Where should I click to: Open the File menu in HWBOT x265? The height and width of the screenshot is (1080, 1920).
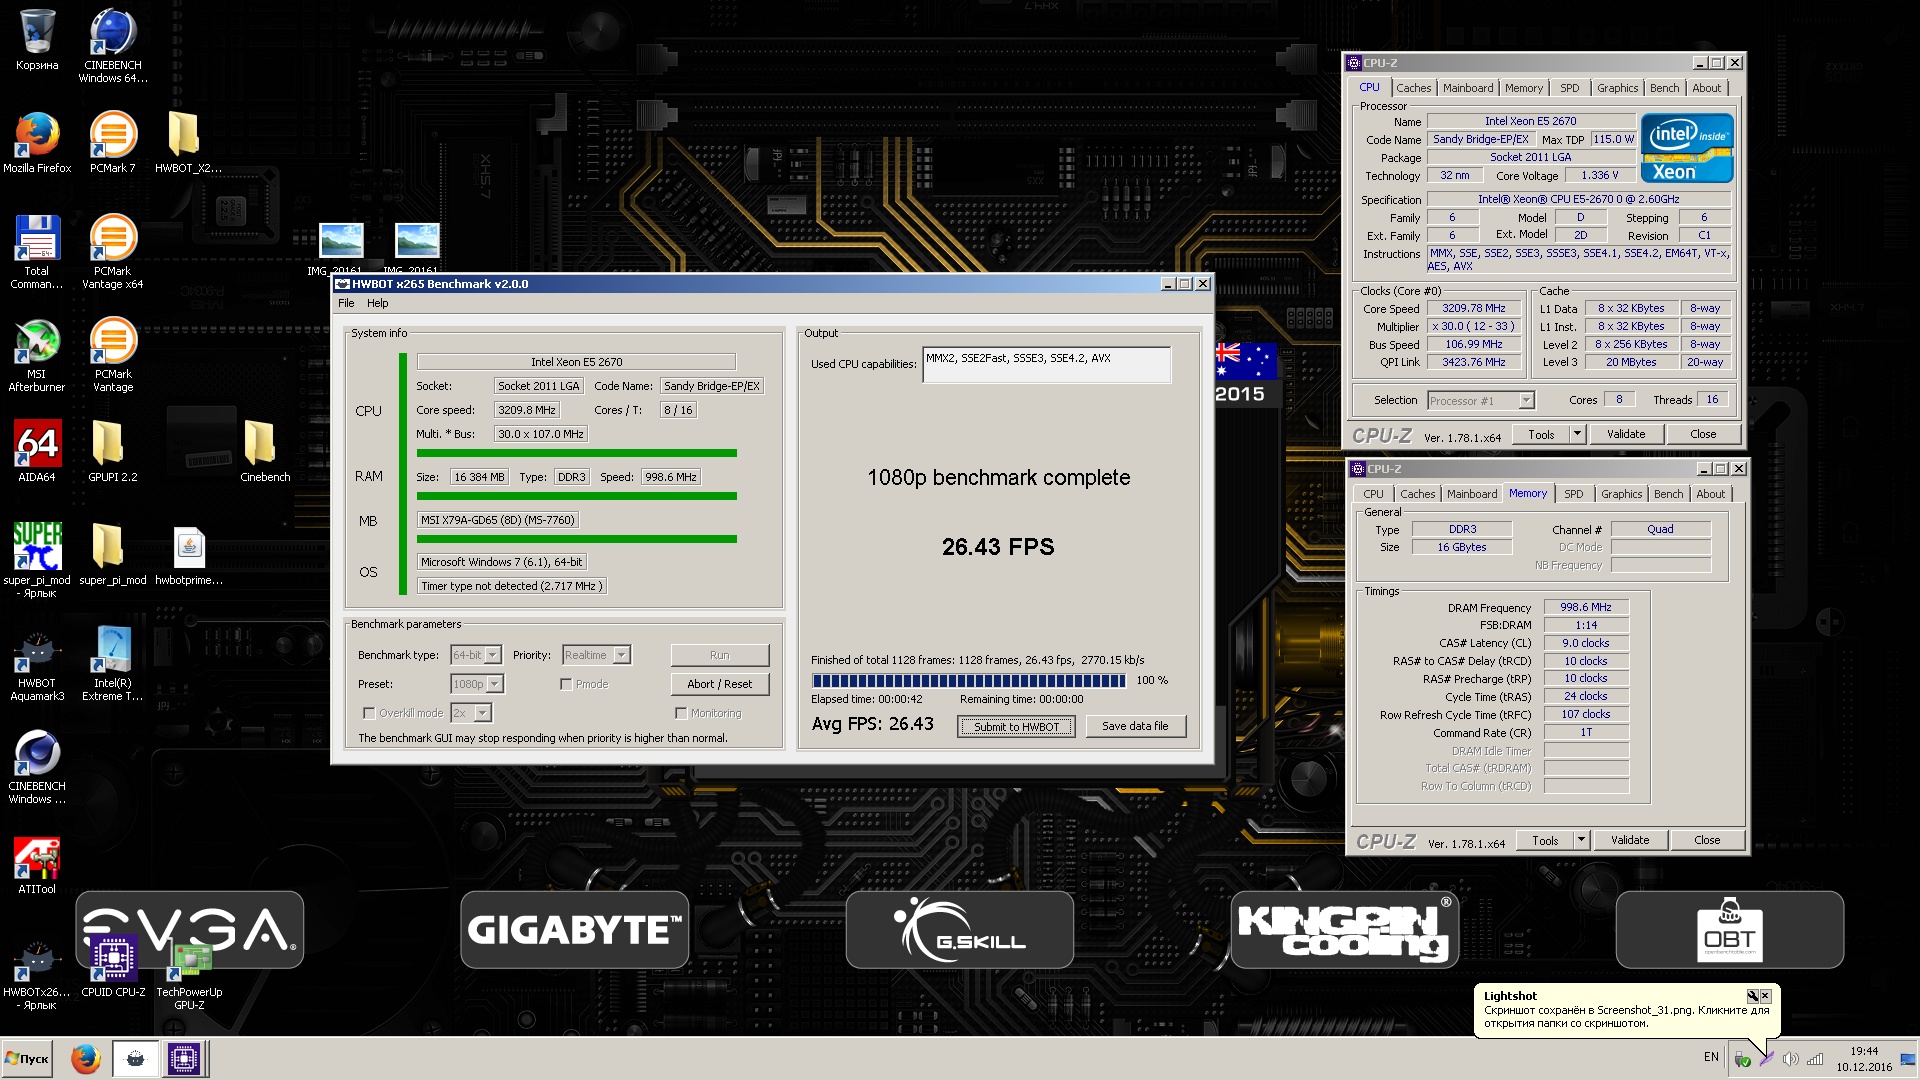point(346,303)
